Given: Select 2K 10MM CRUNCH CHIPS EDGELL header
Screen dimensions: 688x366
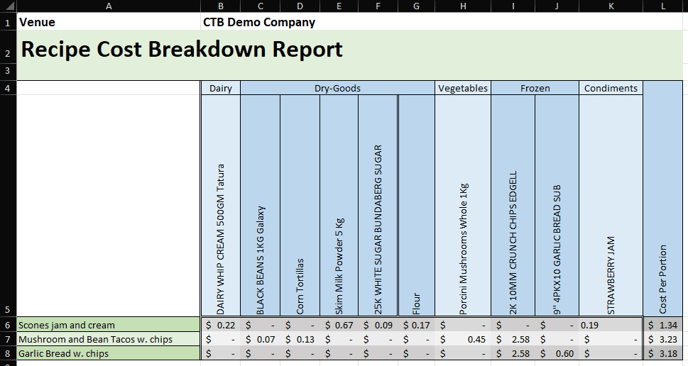Looking at the screenshot, I should coord(513,205).
